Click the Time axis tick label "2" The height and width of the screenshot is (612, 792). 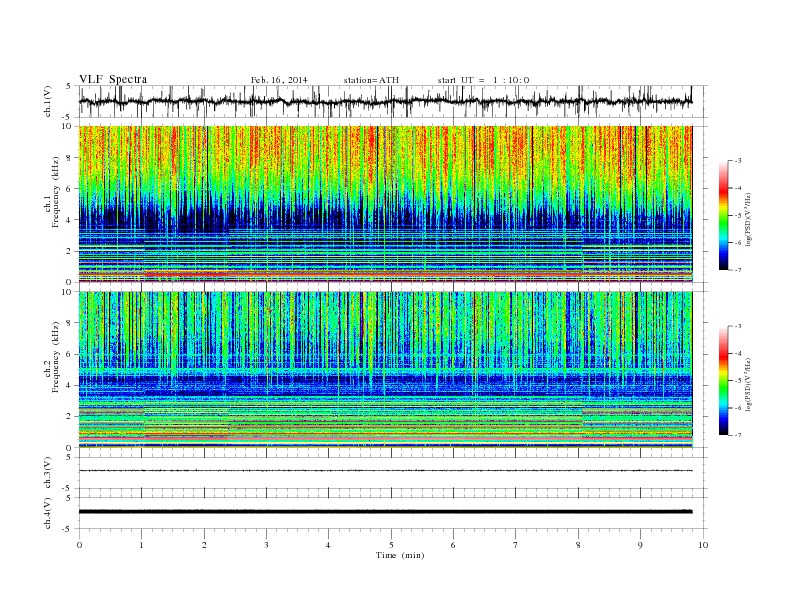pyautogui.click(x=204, y=545)
